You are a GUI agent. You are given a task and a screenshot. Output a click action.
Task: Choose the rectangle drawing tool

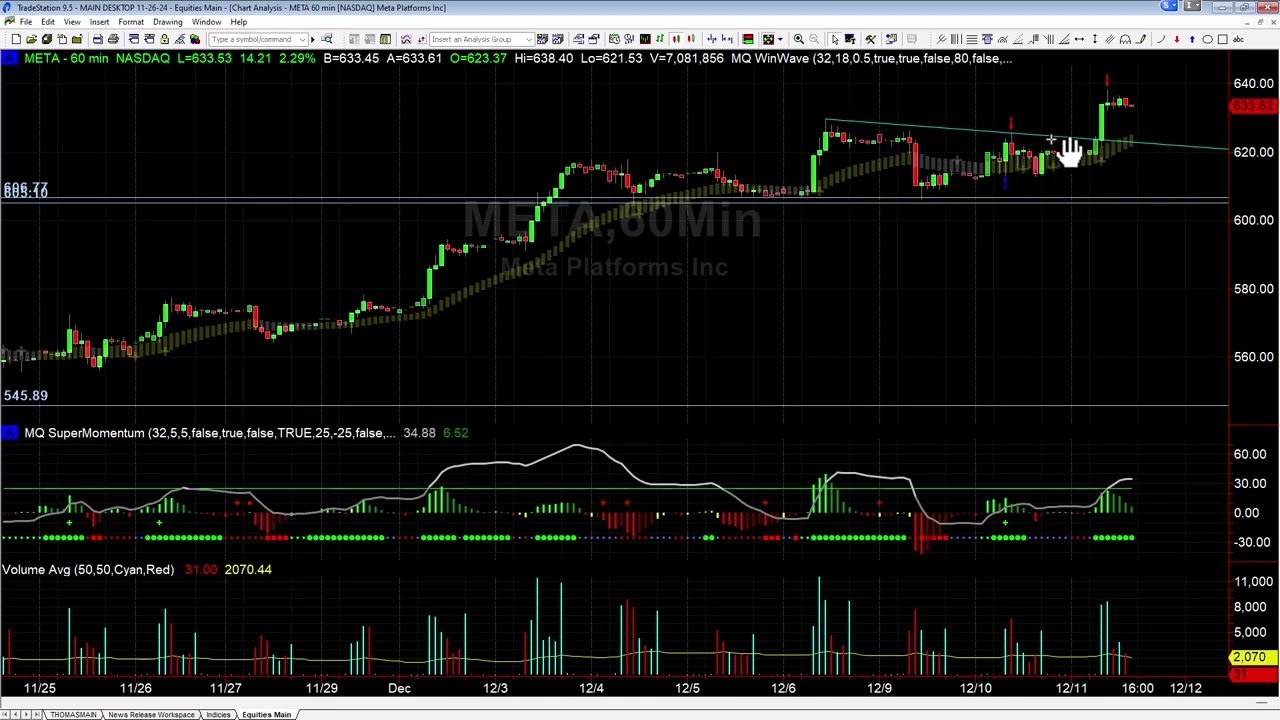click(x=1222, y=39)
